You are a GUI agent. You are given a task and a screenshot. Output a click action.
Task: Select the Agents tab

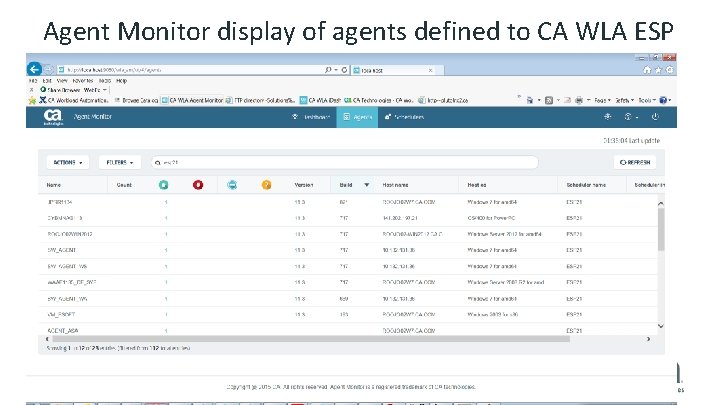tap(357, 117)
